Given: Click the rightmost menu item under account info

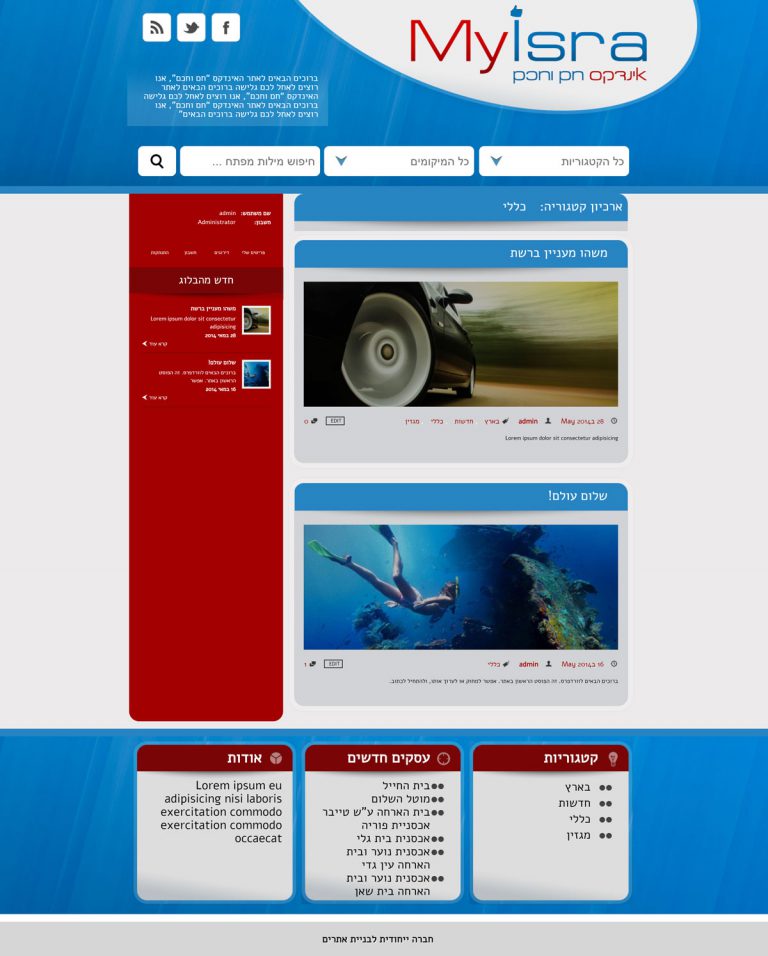Looking at the screenshot, I should click(253, 252).
